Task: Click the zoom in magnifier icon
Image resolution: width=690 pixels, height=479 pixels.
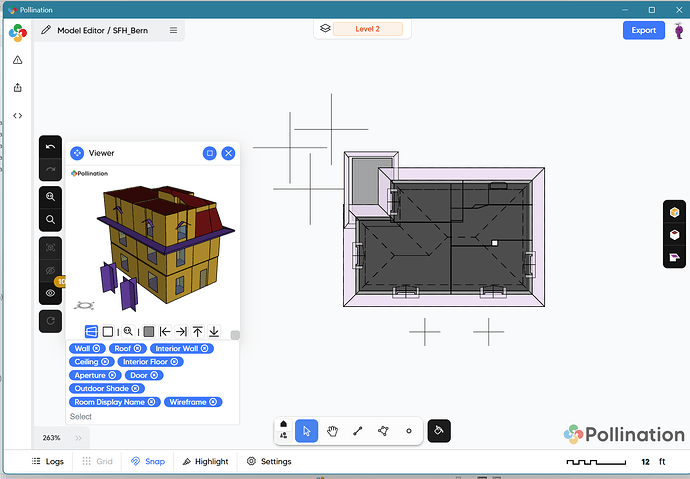Action: click(x=51, y=196)
